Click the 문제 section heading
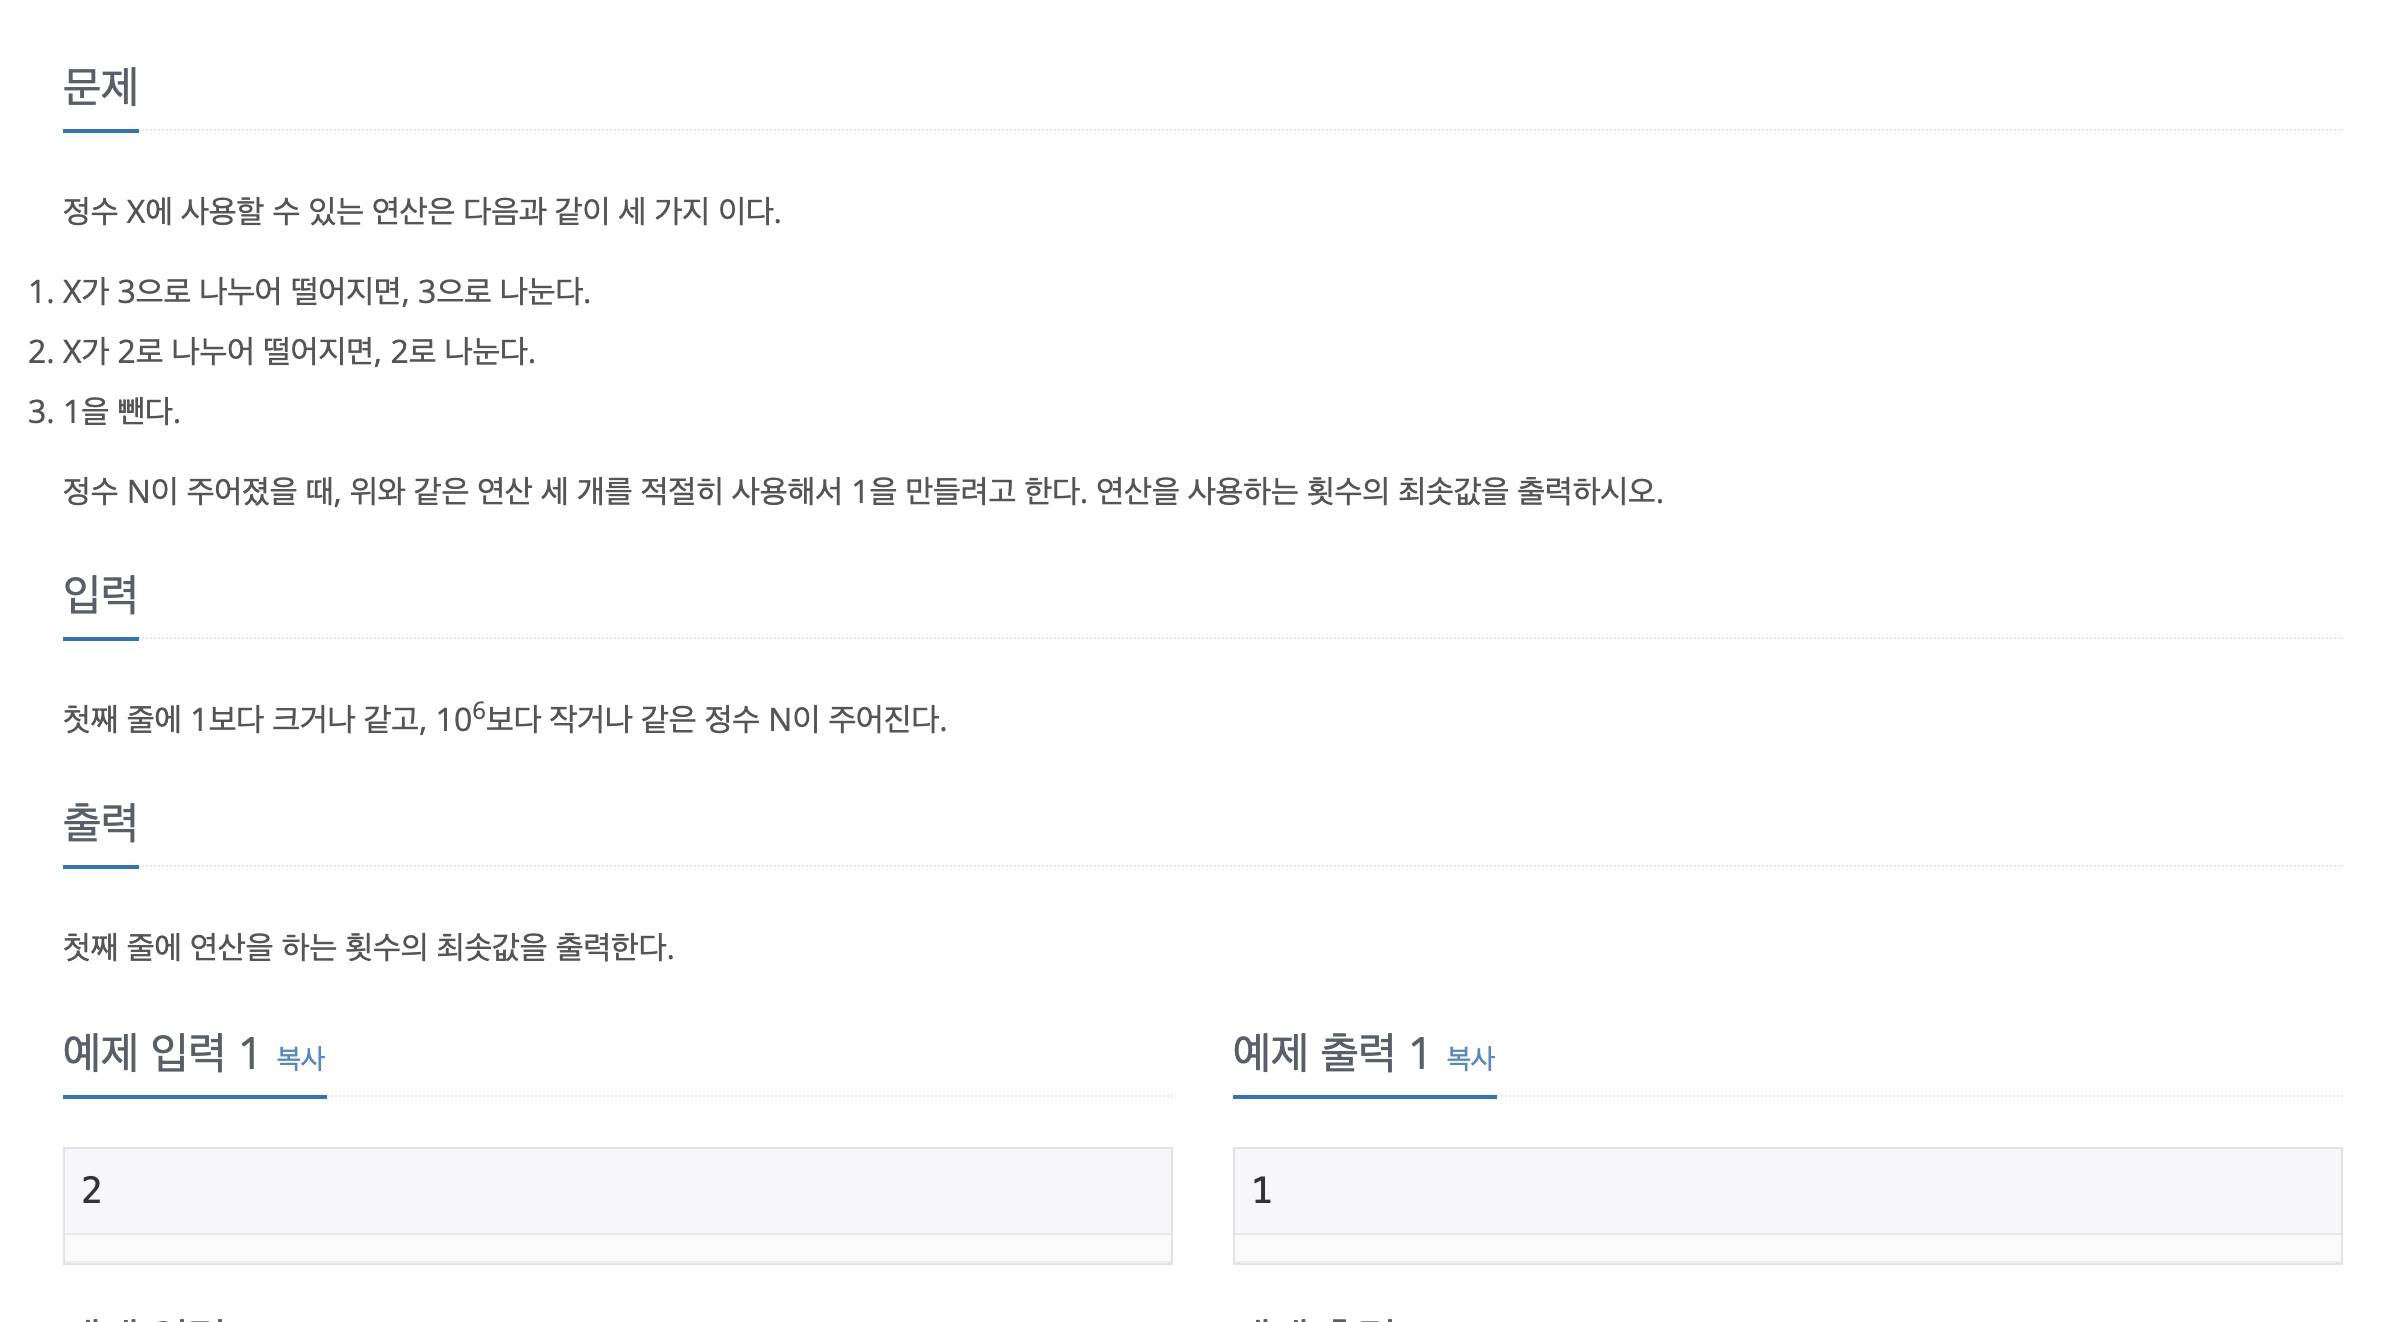 click(100, 87)
